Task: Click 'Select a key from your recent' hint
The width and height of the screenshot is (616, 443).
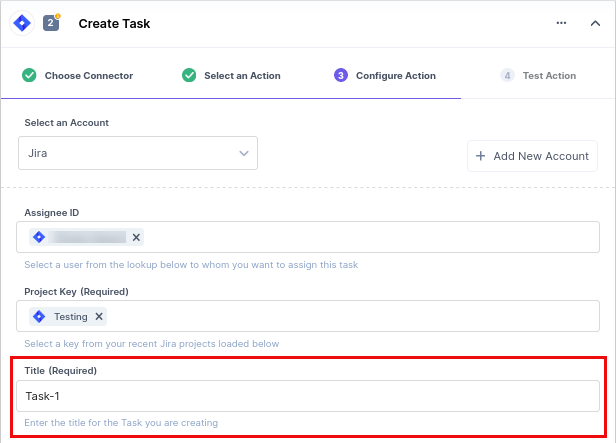Action: coord(152,344)
